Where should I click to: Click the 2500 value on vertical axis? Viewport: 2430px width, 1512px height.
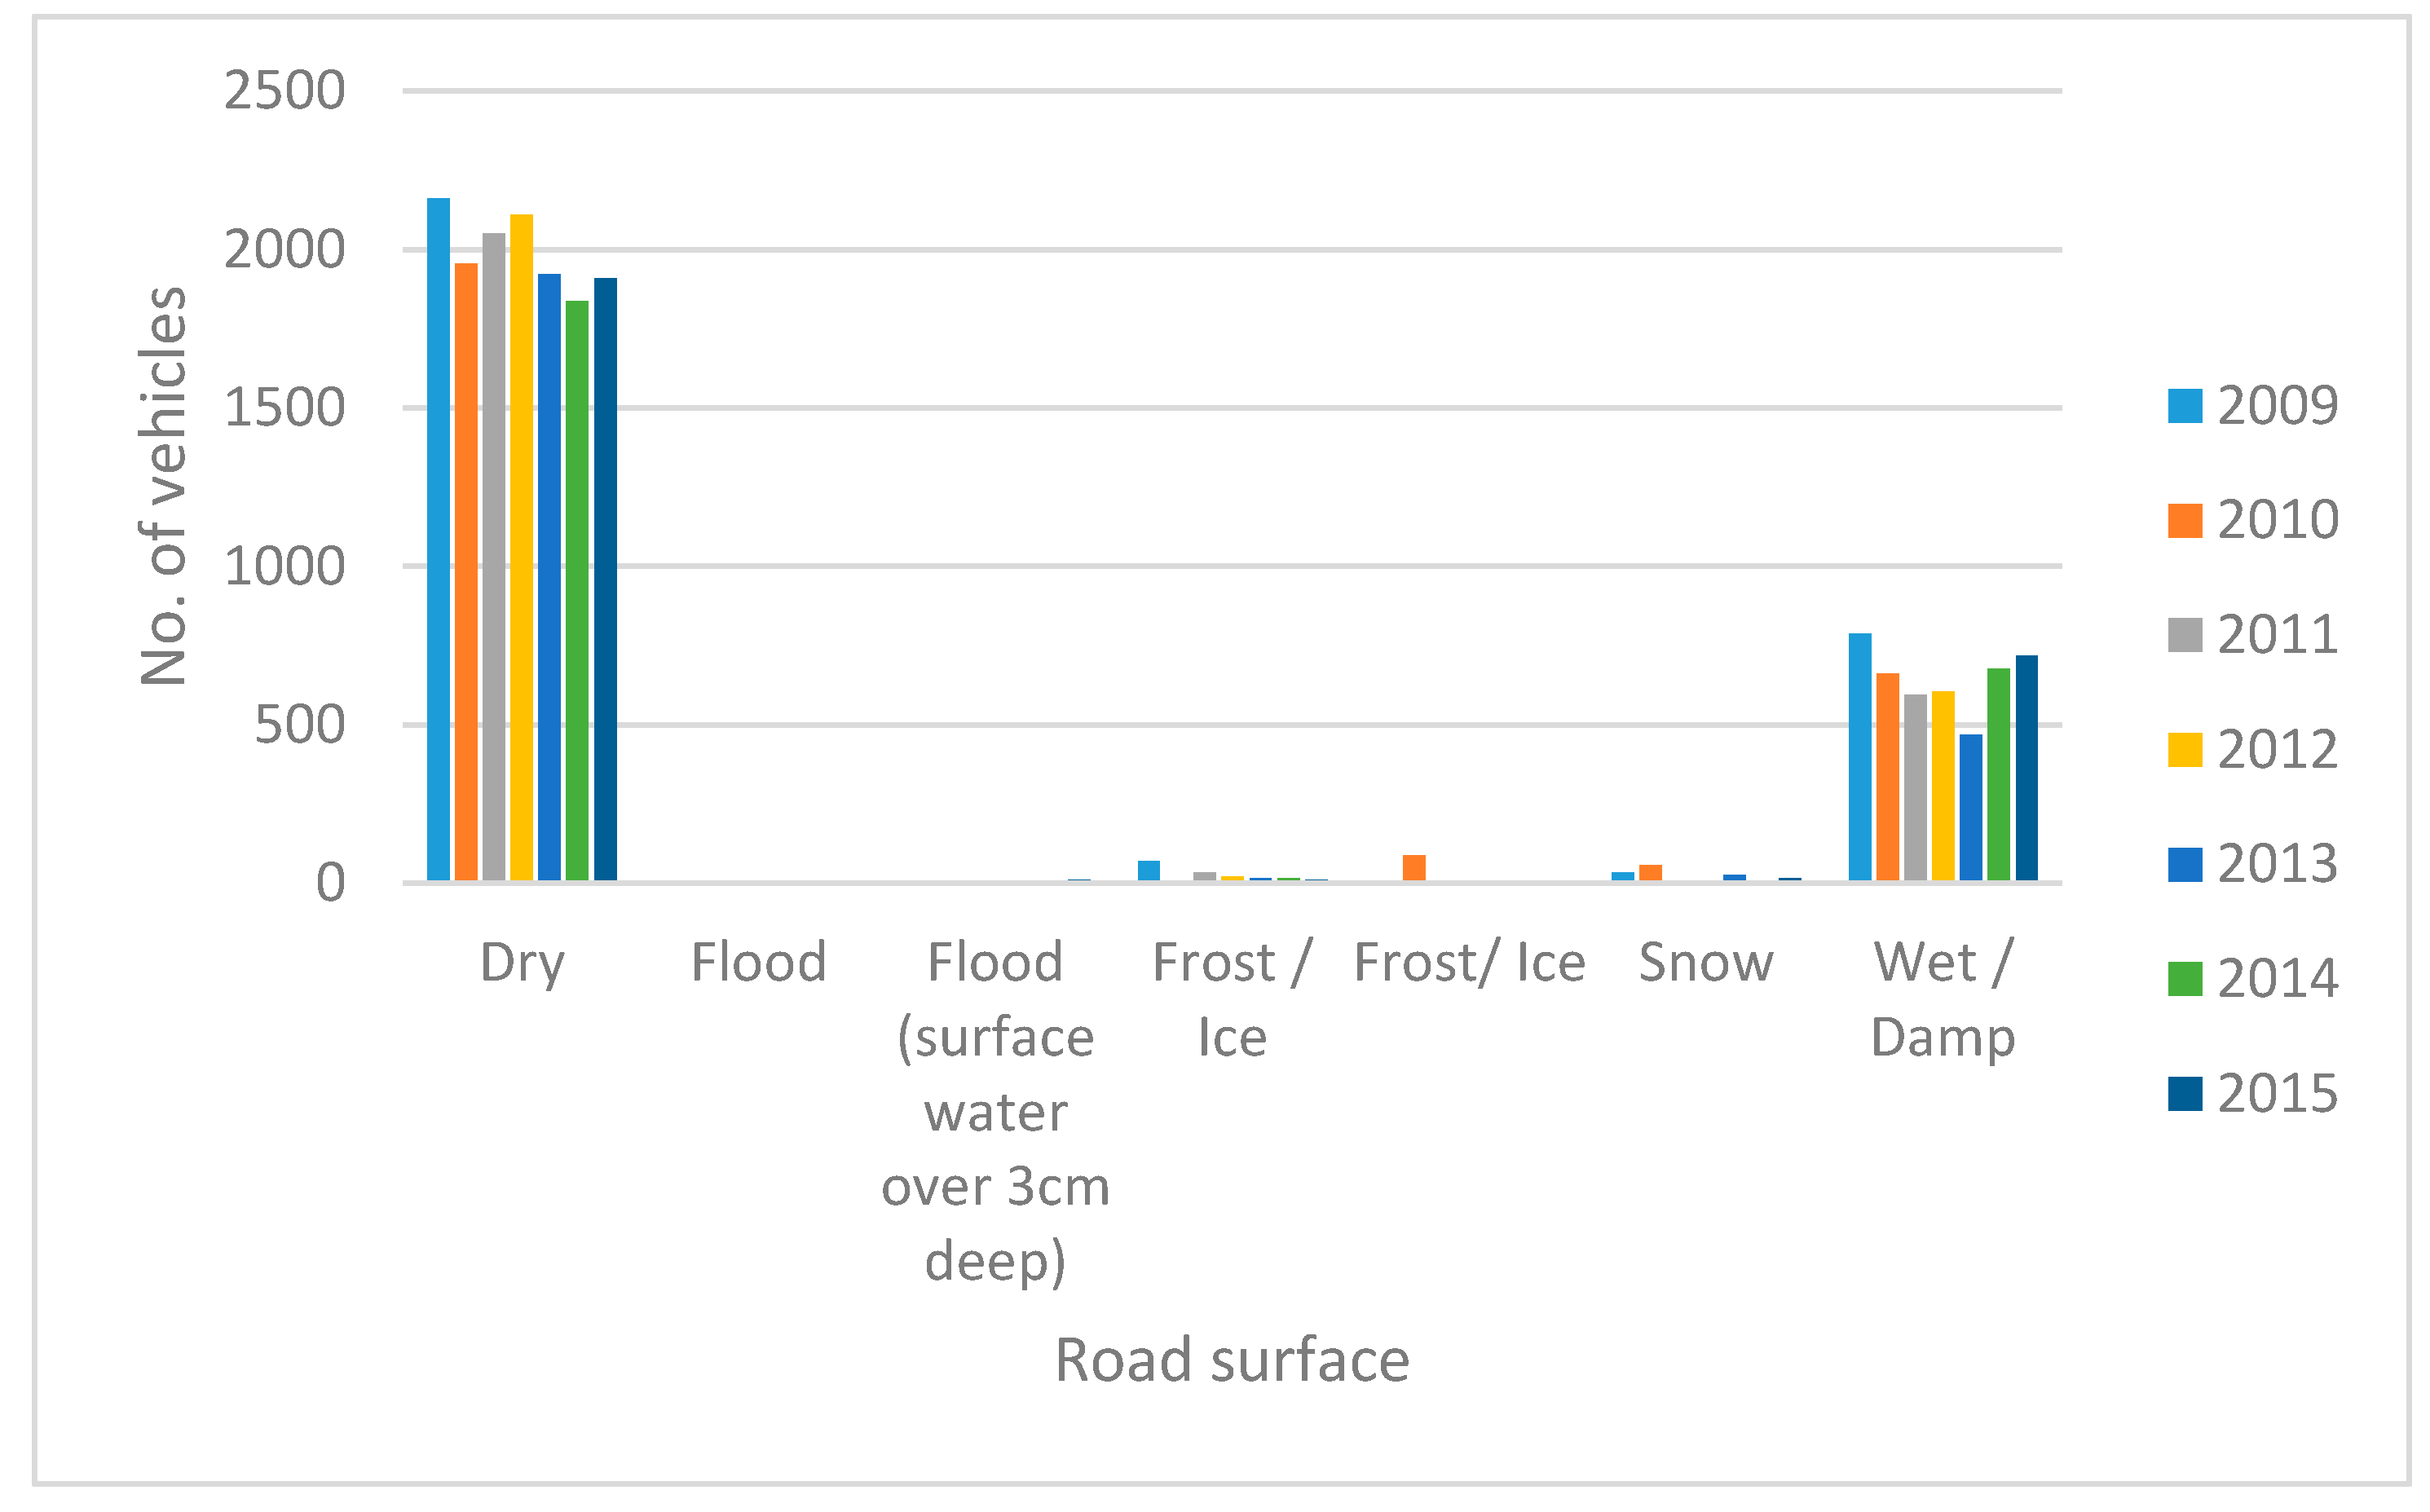coord(284,91)
